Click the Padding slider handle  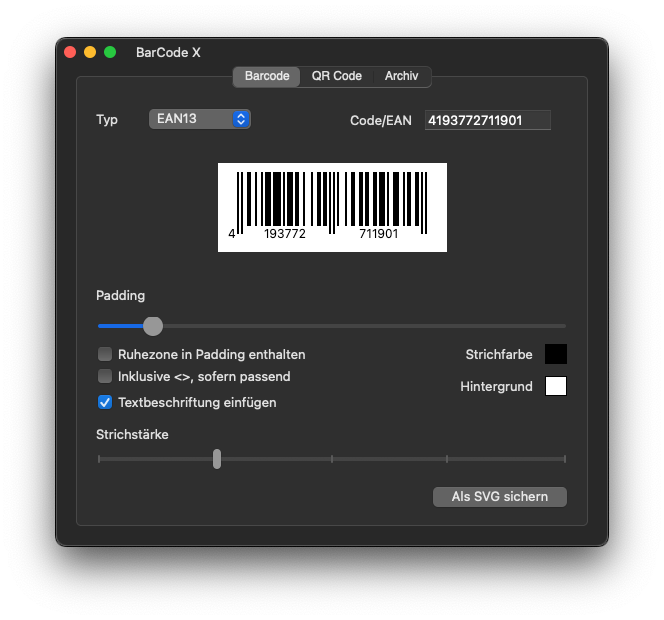coord(153,326)
